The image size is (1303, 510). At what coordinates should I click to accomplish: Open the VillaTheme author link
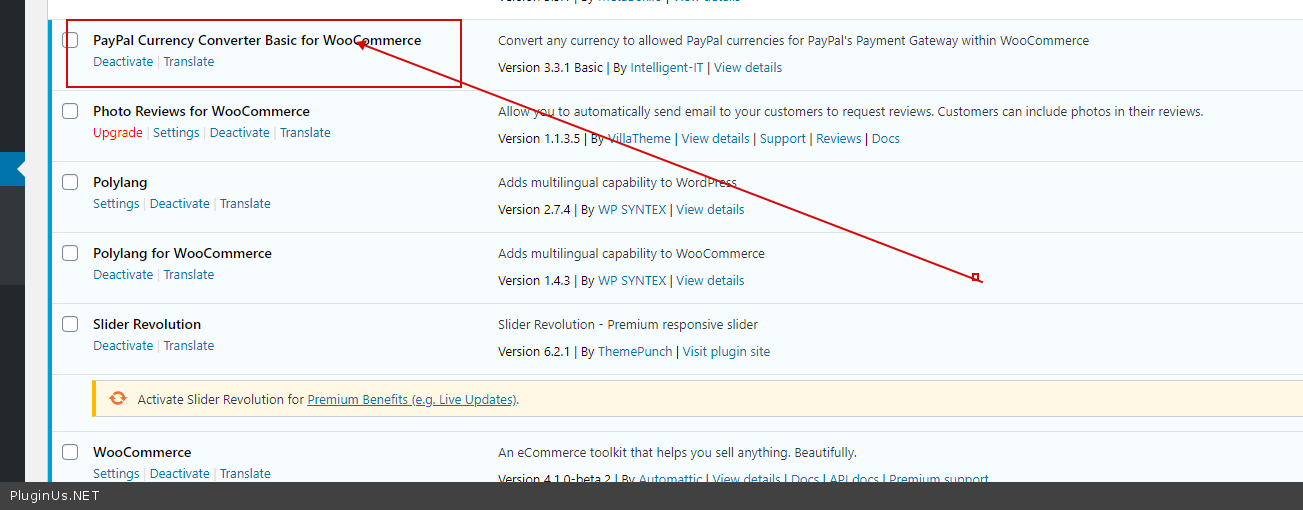pyautogui.click(x=639, y=139)
